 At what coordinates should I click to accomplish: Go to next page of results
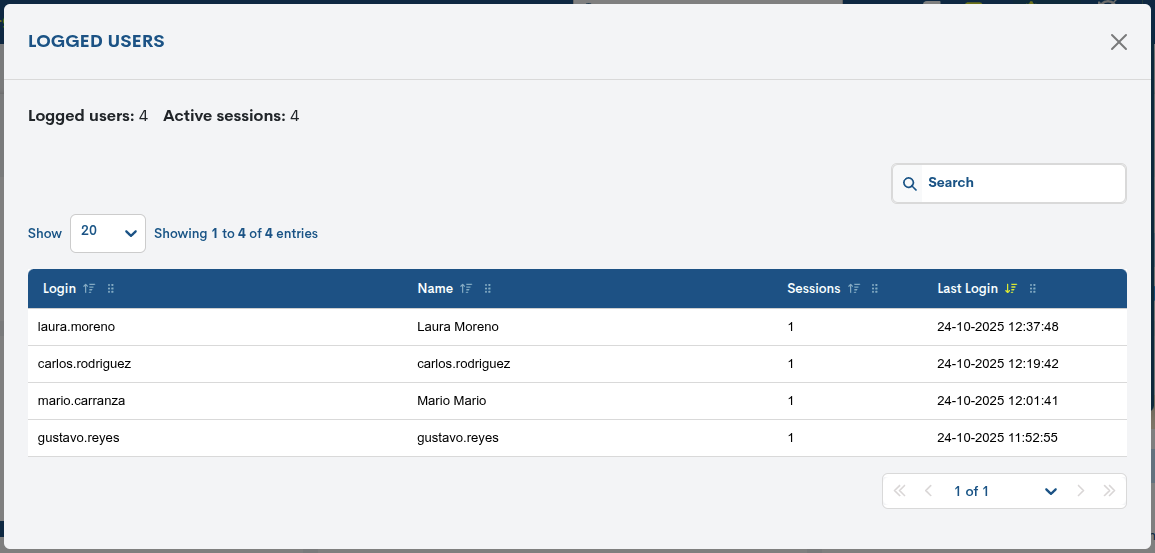click(x=1081, y=491)
